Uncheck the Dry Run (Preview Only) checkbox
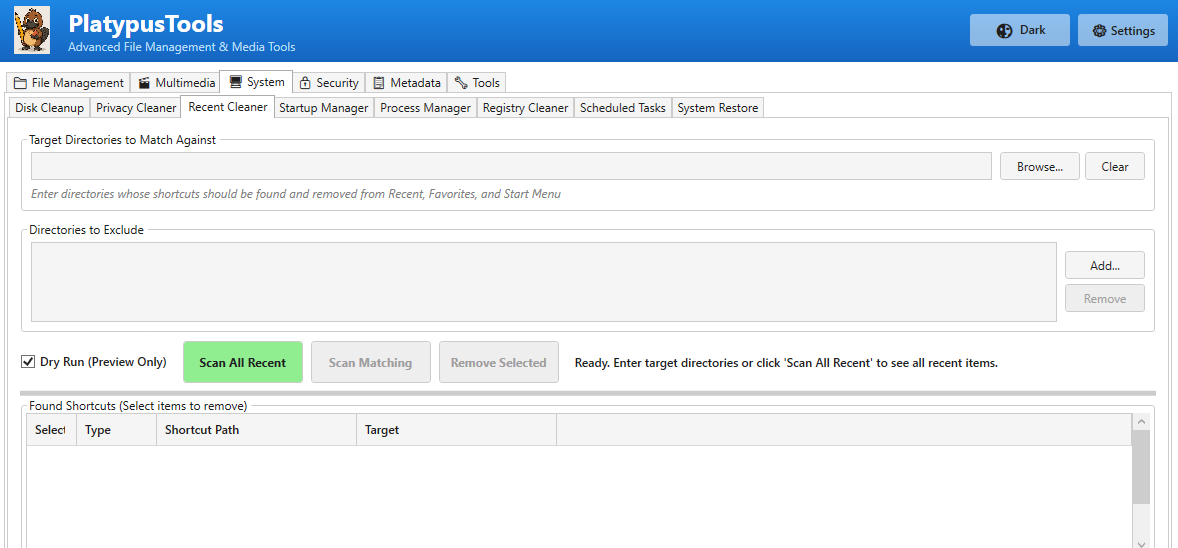Screen dimensions: 1178x548 point(28,362)
